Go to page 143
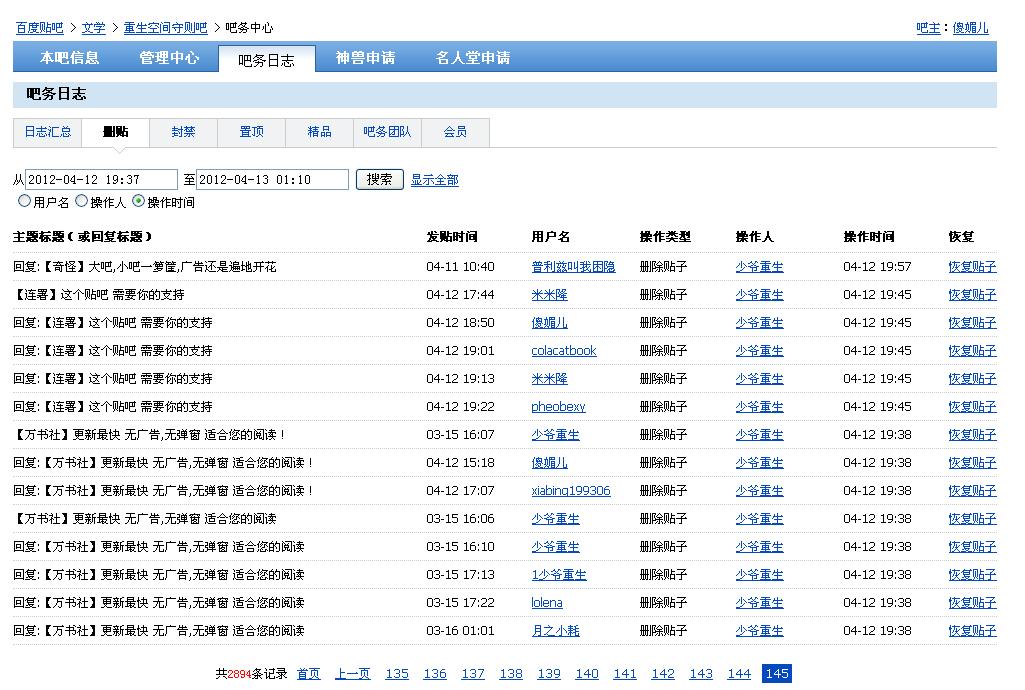The width and height of the screenshot is (1025, 690). pos(700,674)
